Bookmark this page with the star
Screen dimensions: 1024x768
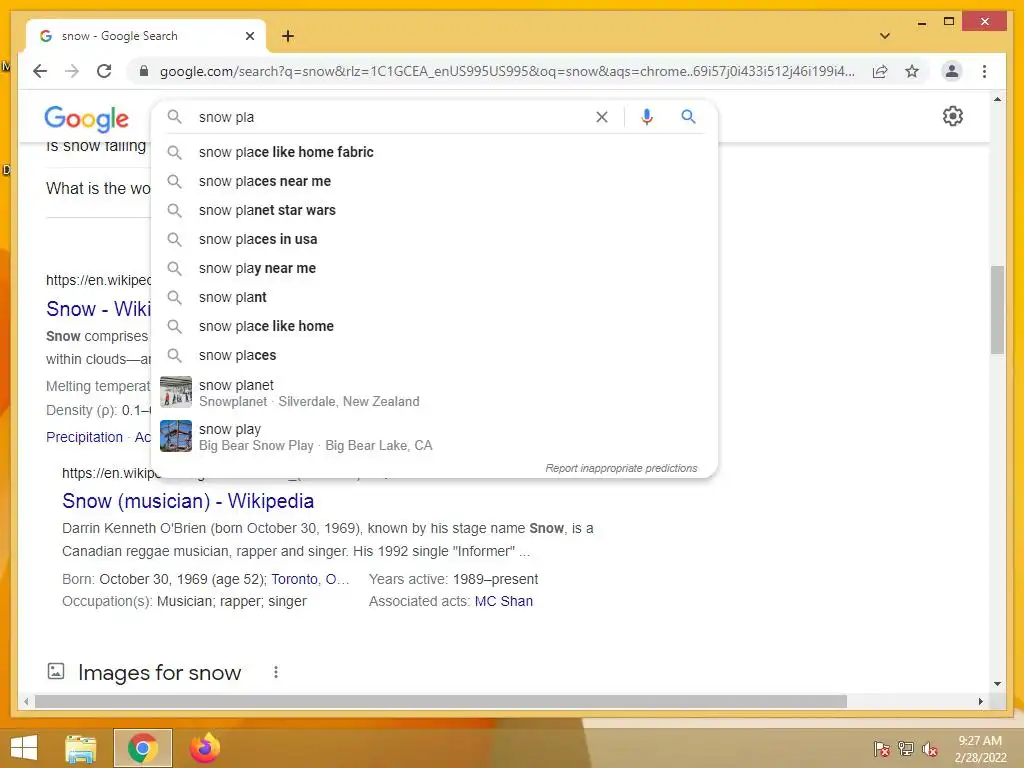[x=912, y=71]
